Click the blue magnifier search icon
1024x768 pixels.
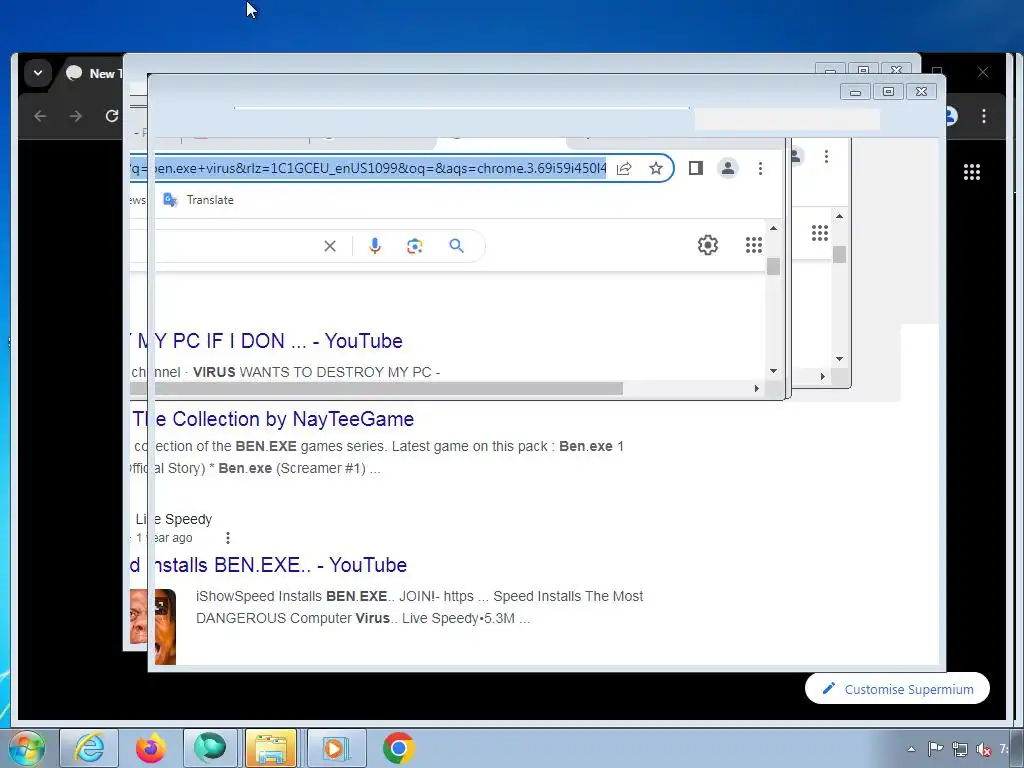(456, 246)
